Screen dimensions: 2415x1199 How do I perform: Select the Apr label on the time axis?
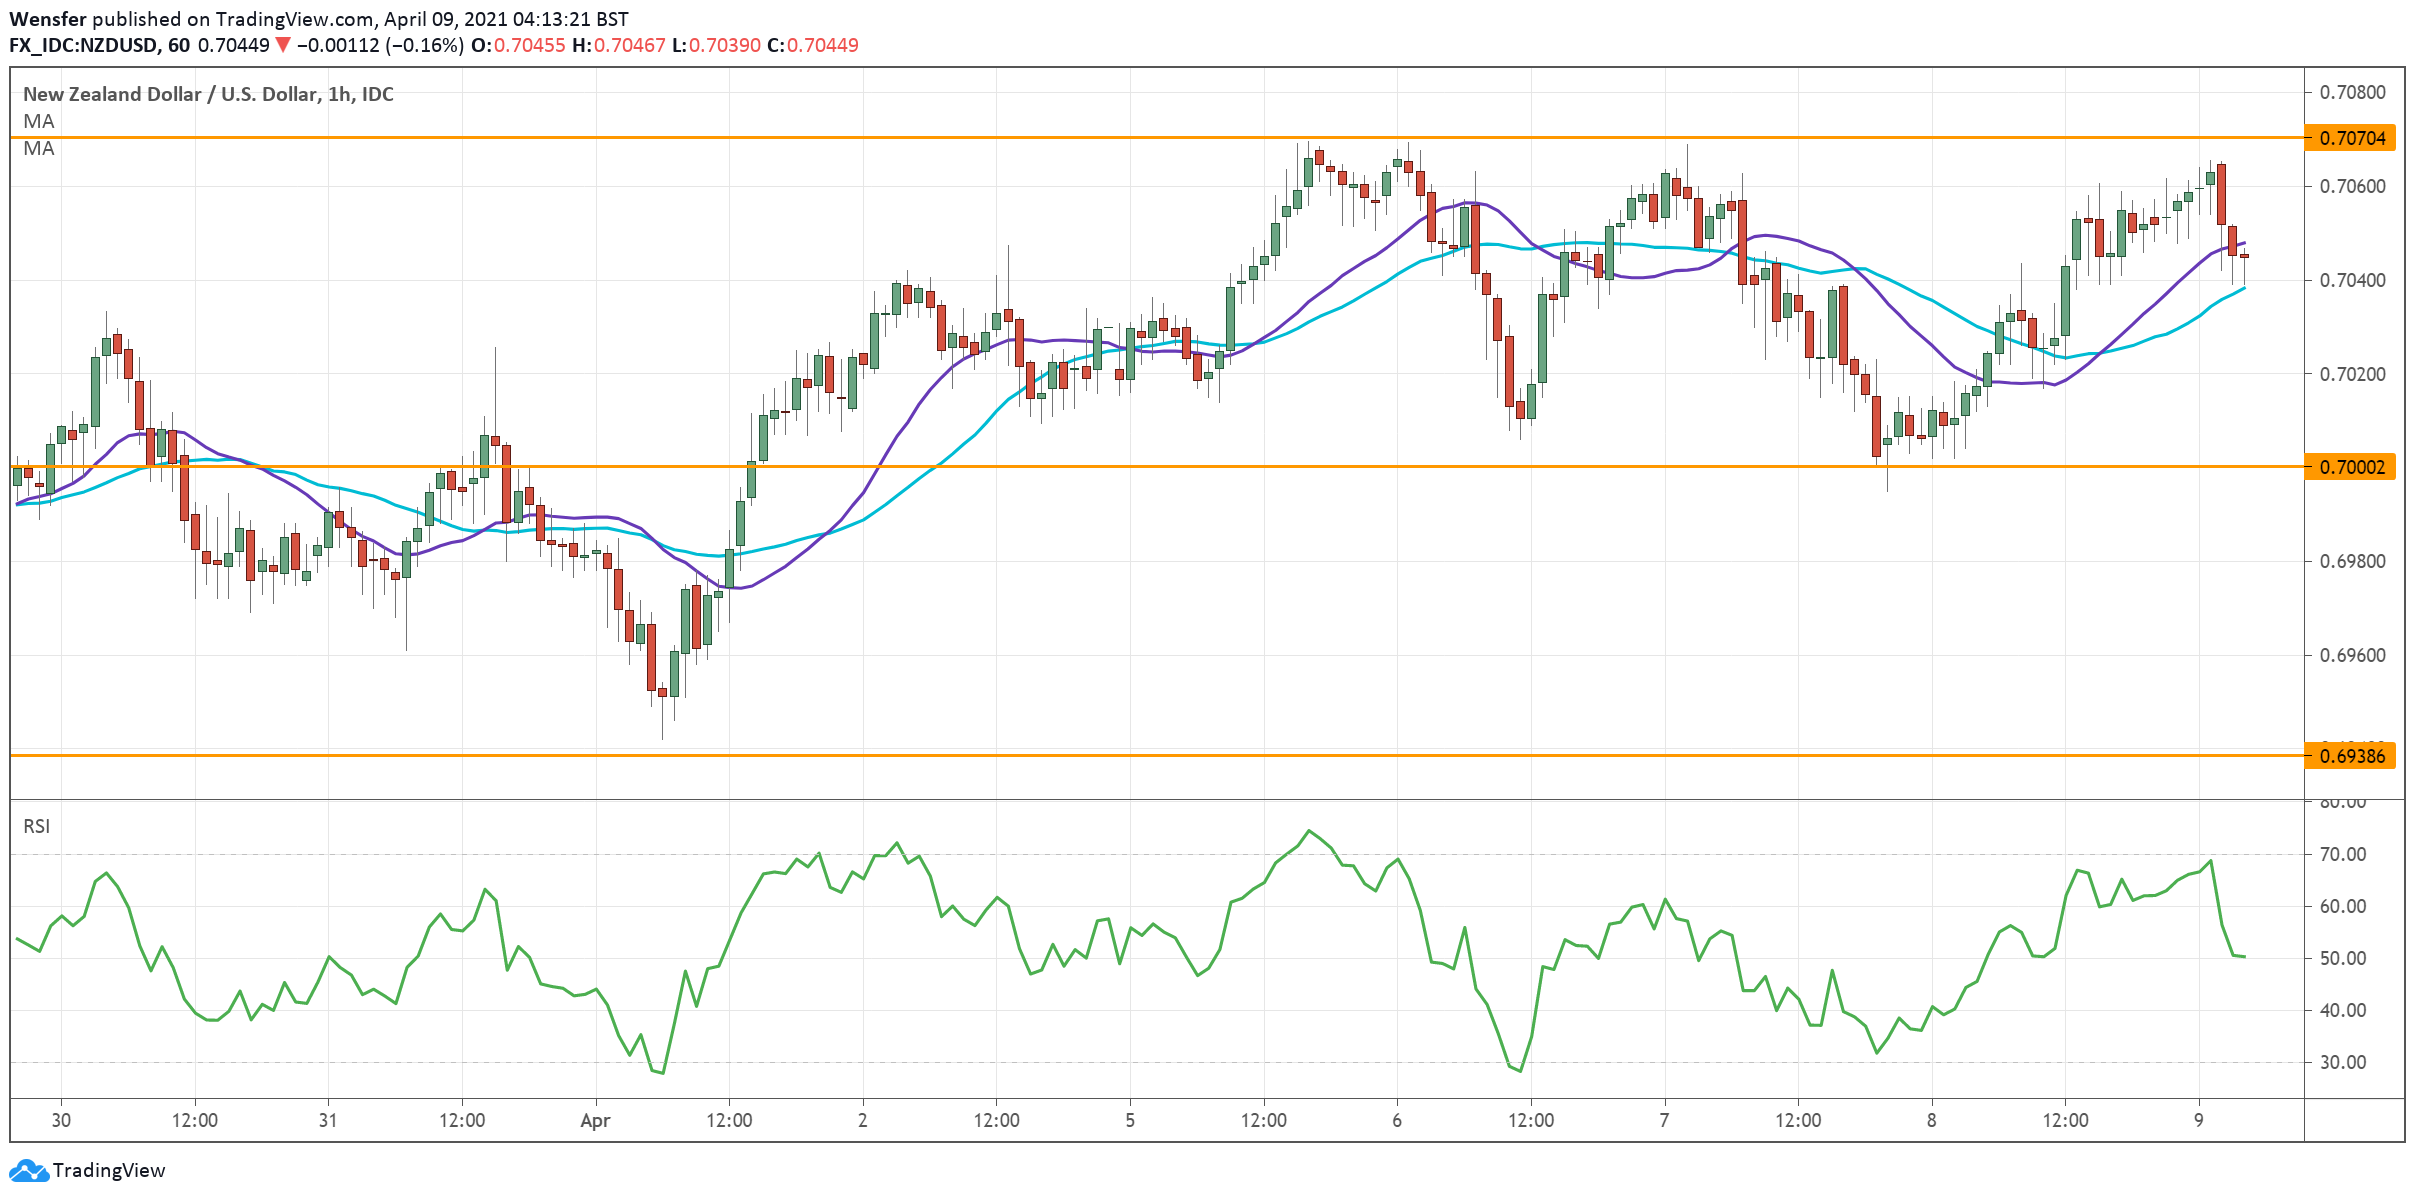pyautogui.click(x=594, y=1121)
